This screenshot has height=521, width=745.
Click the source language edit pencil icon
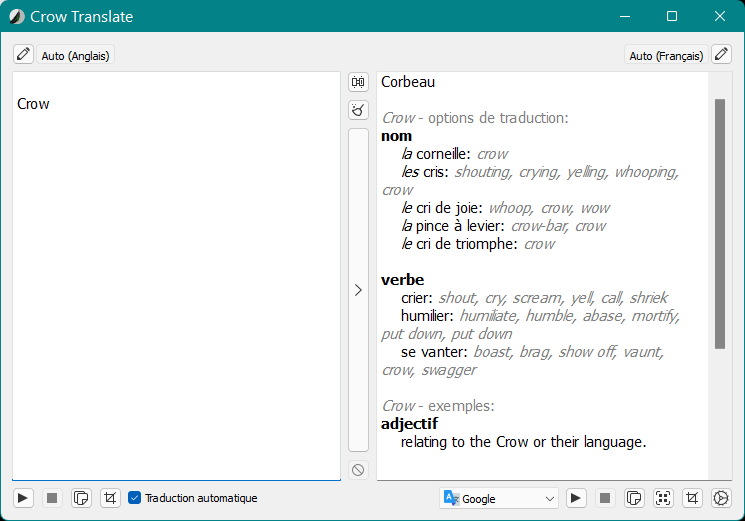coord(23,54)
